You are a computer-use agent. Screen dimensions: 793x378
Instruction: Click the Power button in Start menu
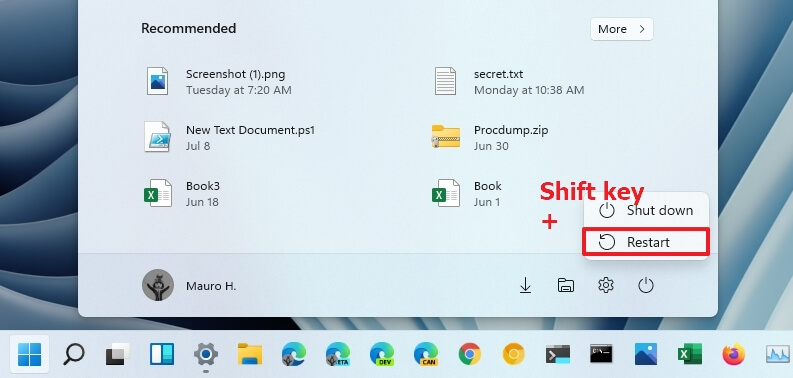click(x=646, y=286)
